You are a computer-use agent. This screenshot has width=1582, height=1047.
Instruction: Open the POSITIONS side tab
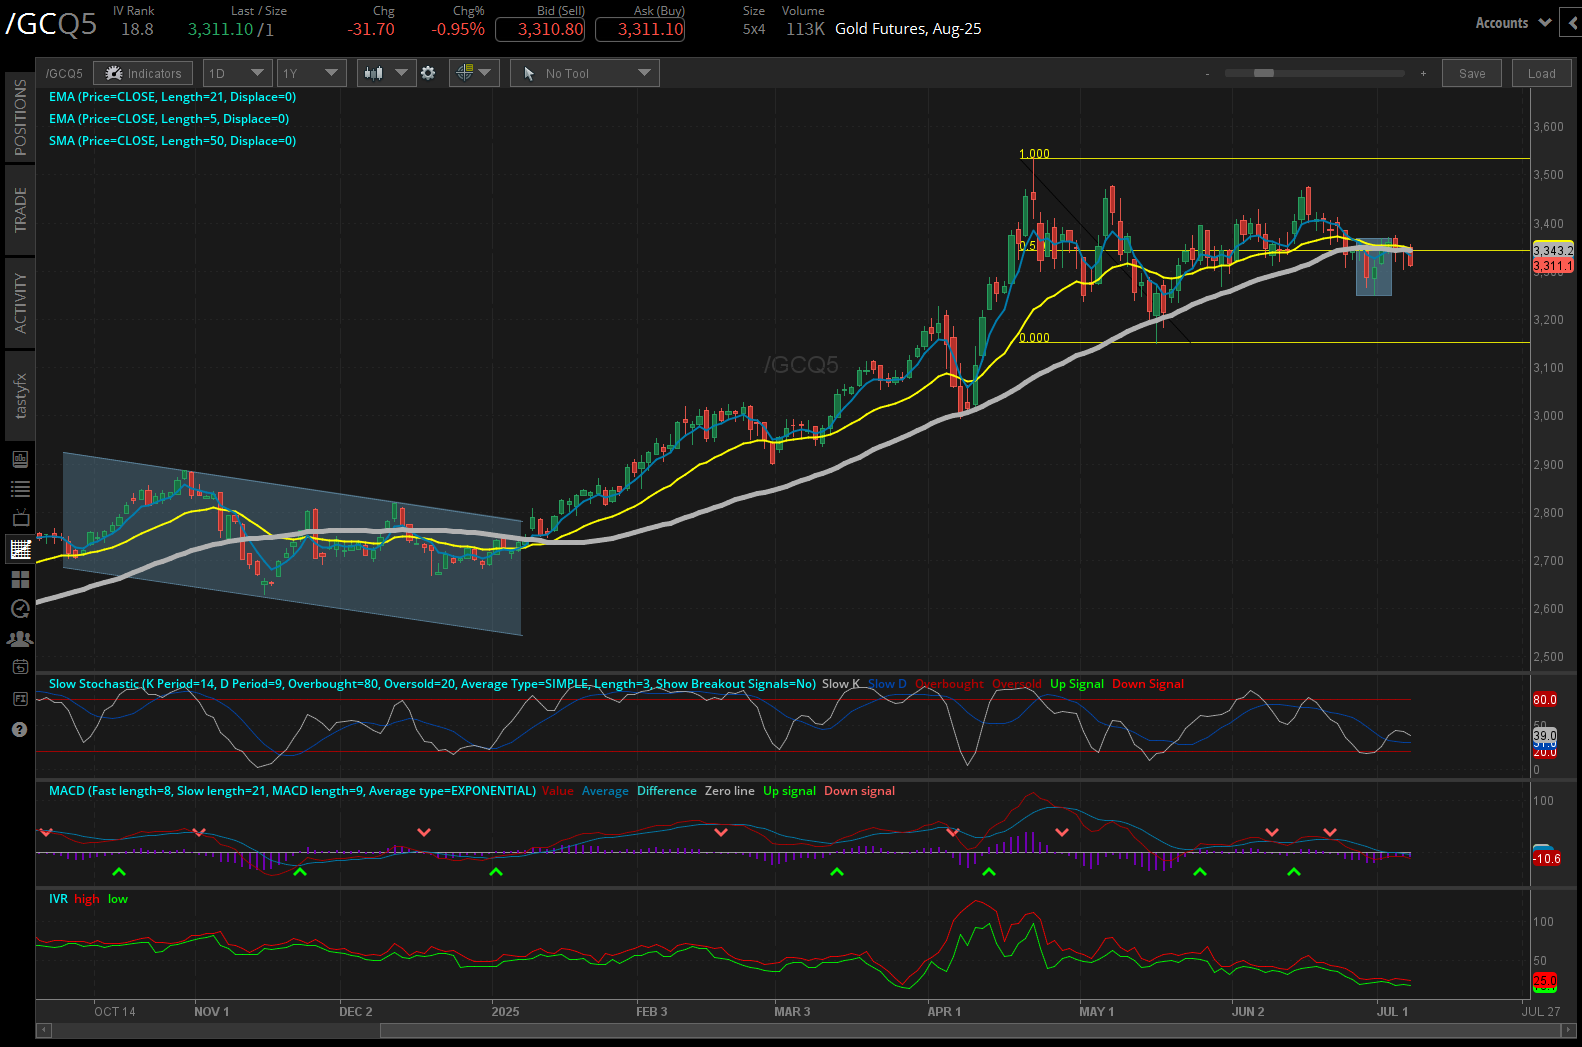20,117
